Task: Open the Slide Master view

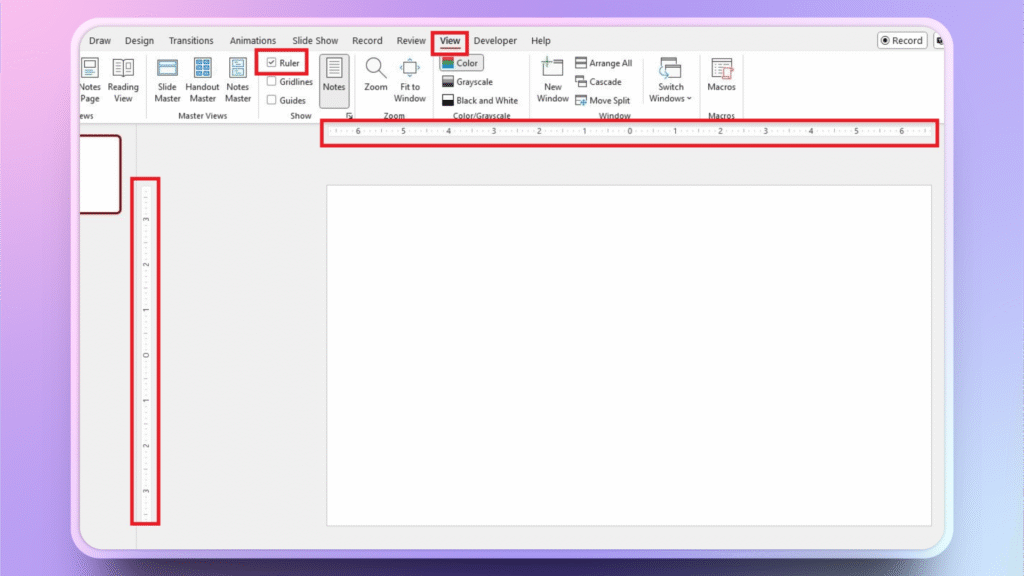Action: tap(167, 79)
